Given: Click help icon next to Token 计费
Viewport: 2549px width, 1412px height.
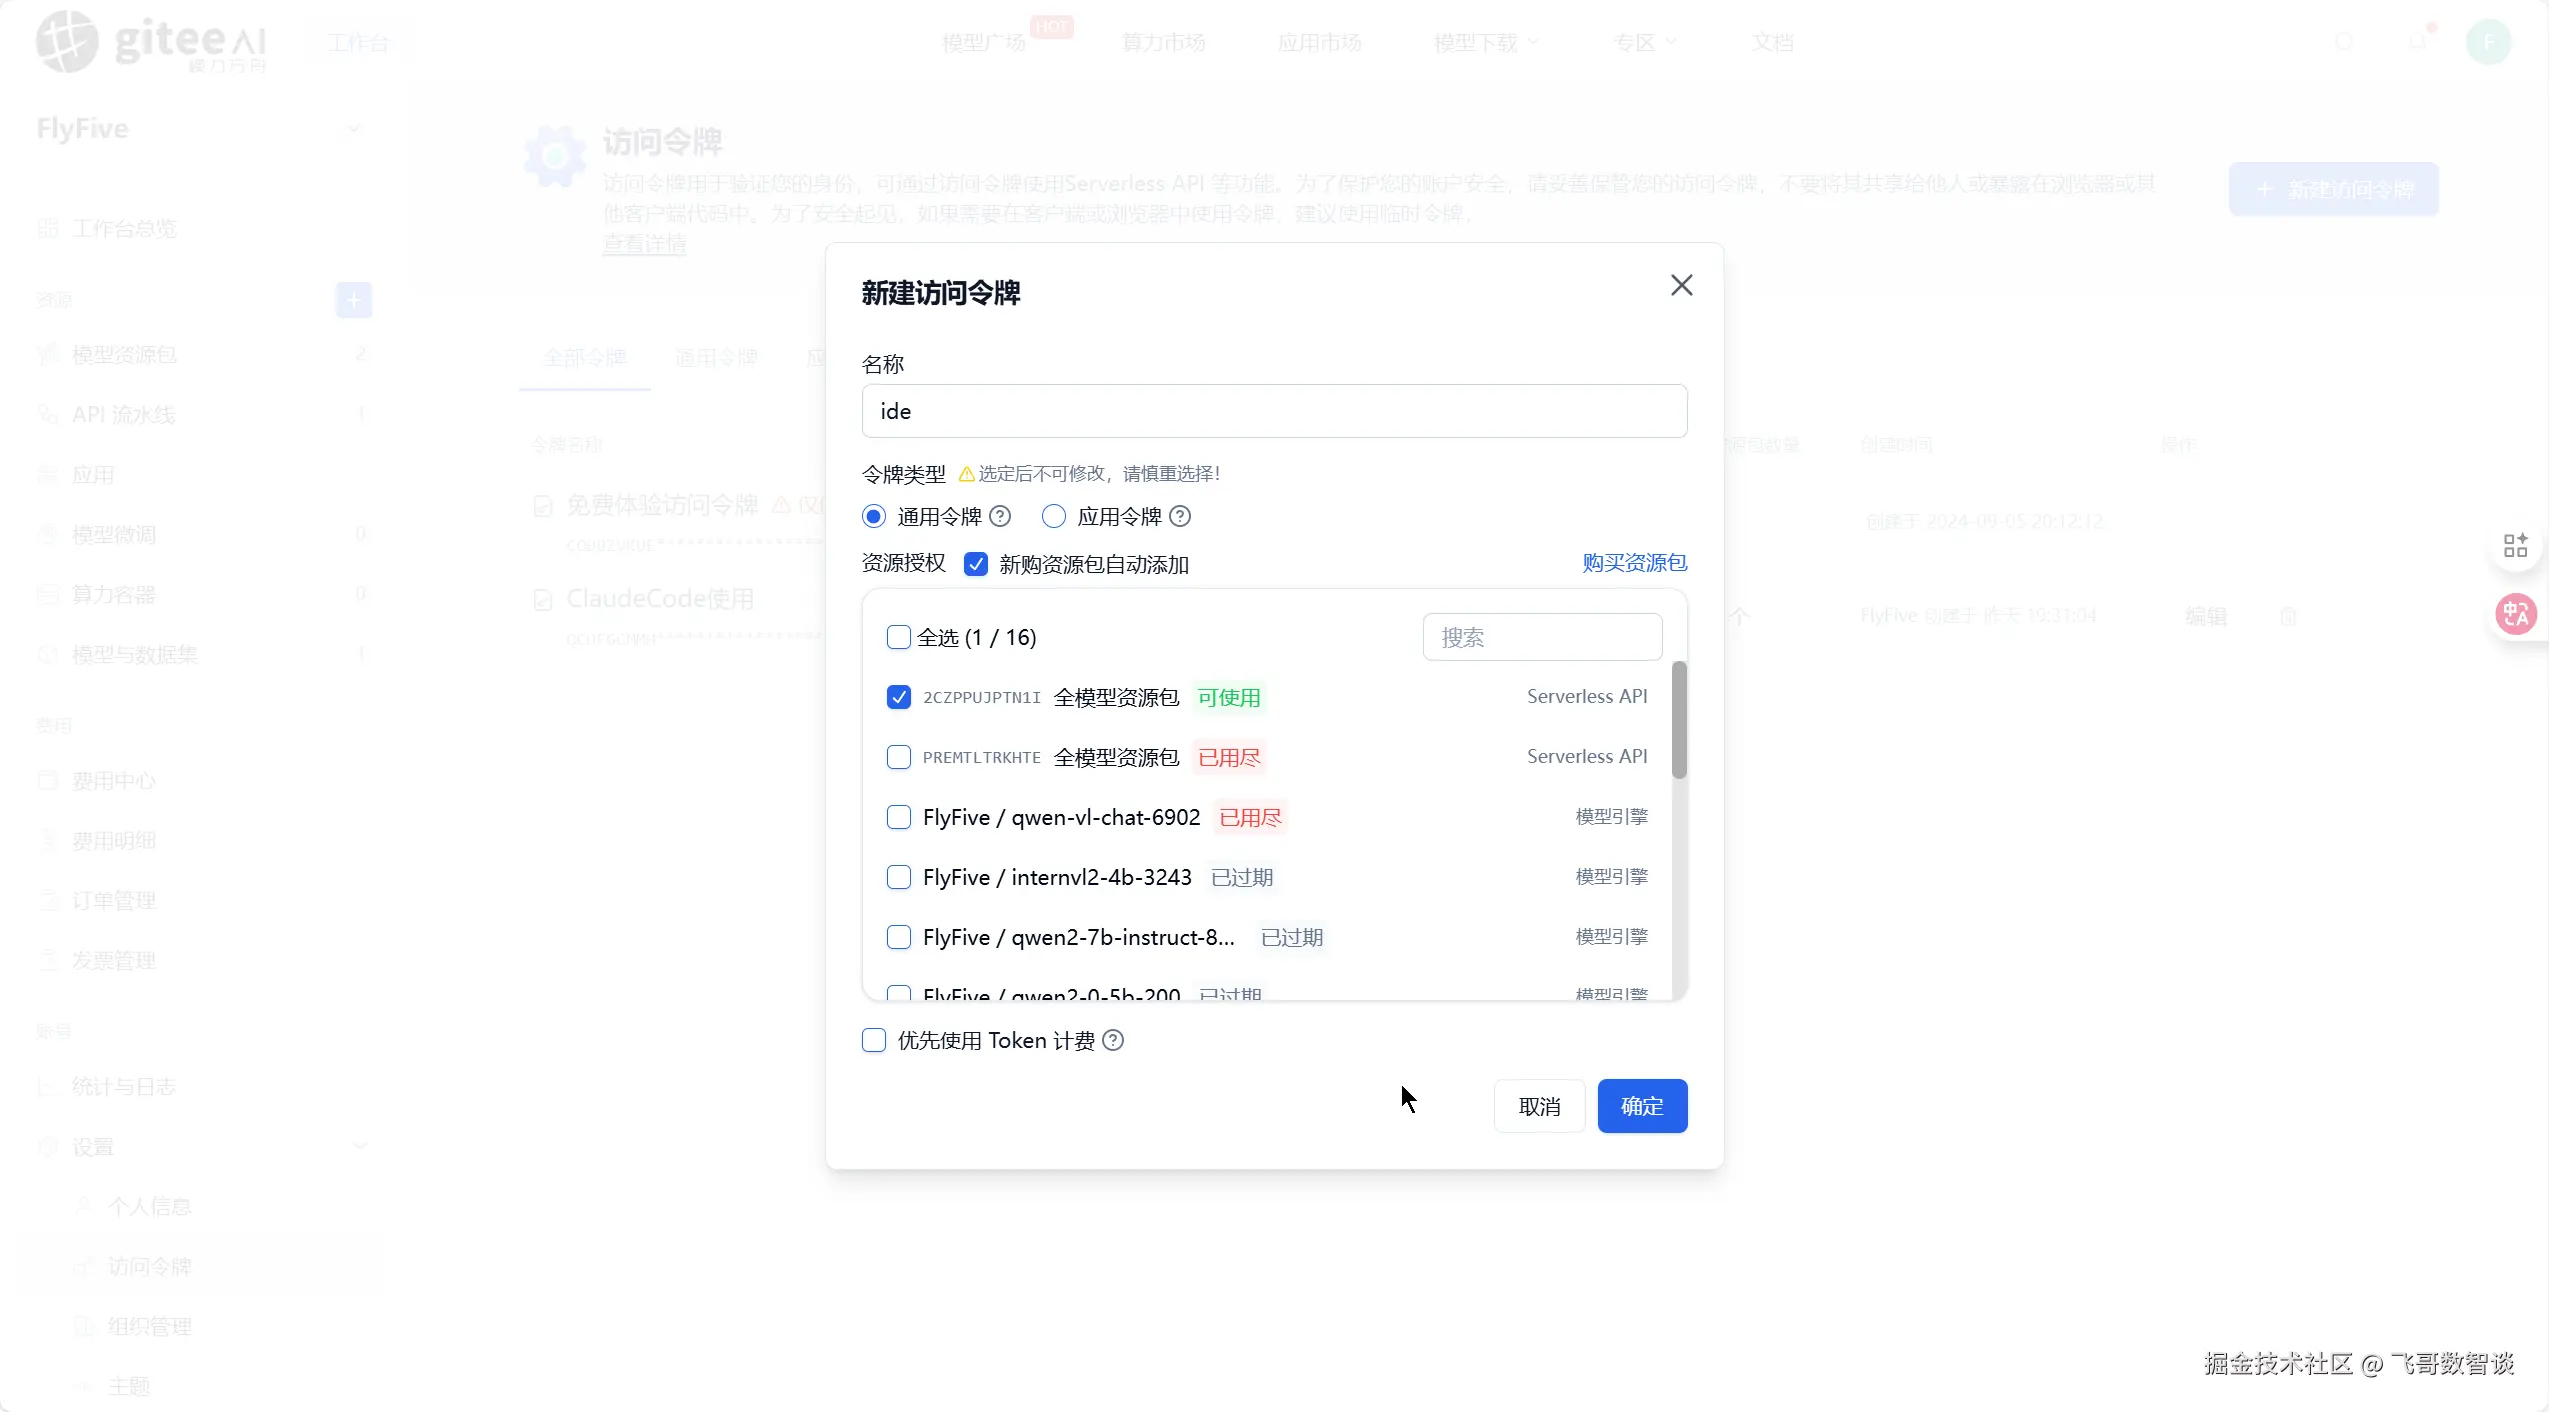Looking at the screenshot, I should pyautogui.click(x=1113, y=1040).
